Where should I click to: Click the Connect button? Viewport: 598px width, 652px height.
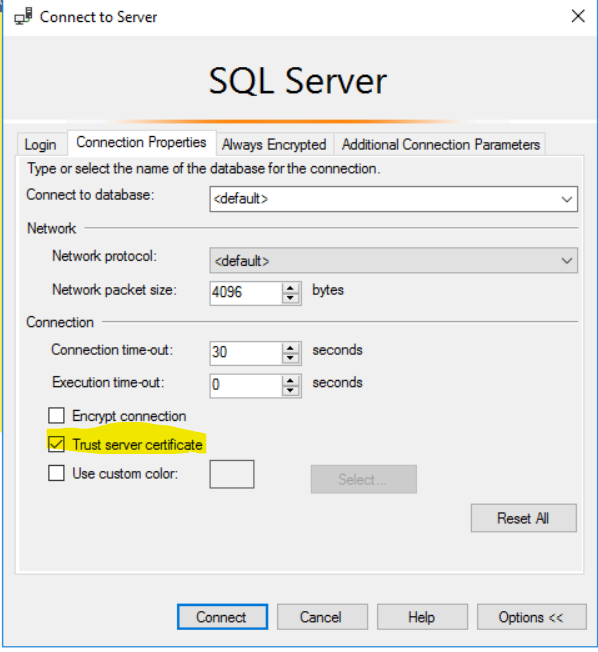pyautogui.click(x=222, y=617)
